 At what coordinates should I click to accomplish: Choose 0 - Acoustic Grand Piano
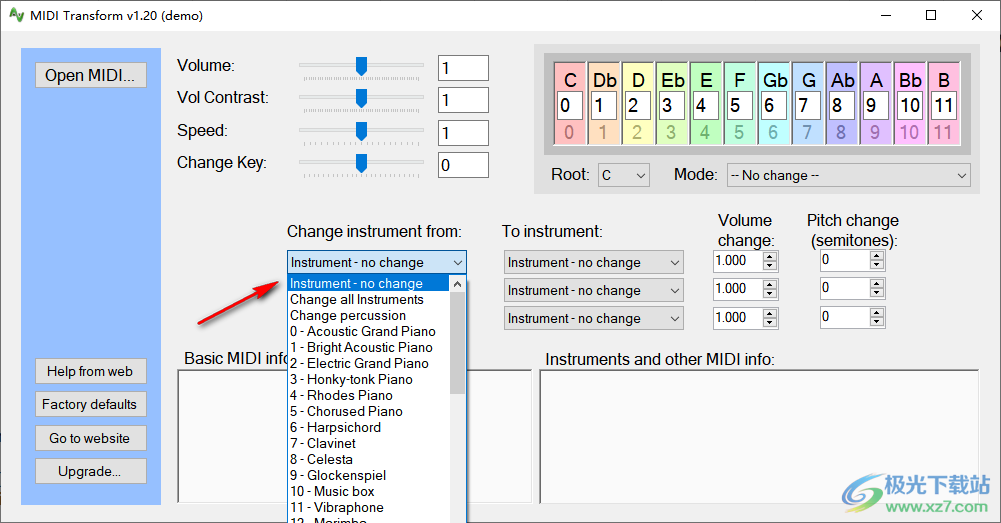(369, 331)
